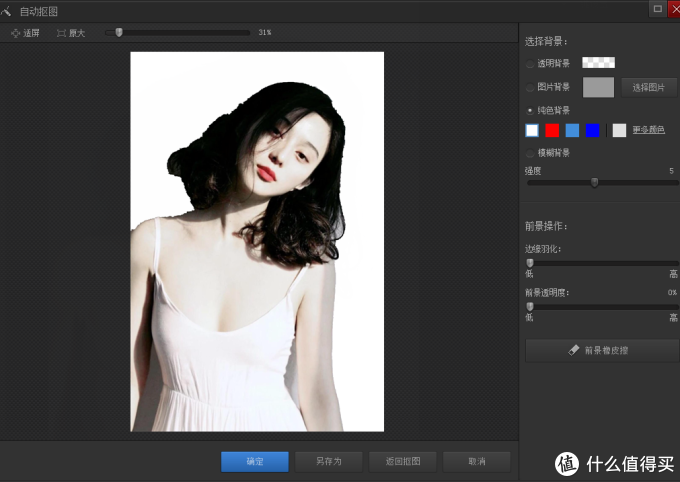Viewport: 680px width, 482px height.
Task: Open the 更多颜色 link
Action: pyautogui.click(x=648, y=130)
